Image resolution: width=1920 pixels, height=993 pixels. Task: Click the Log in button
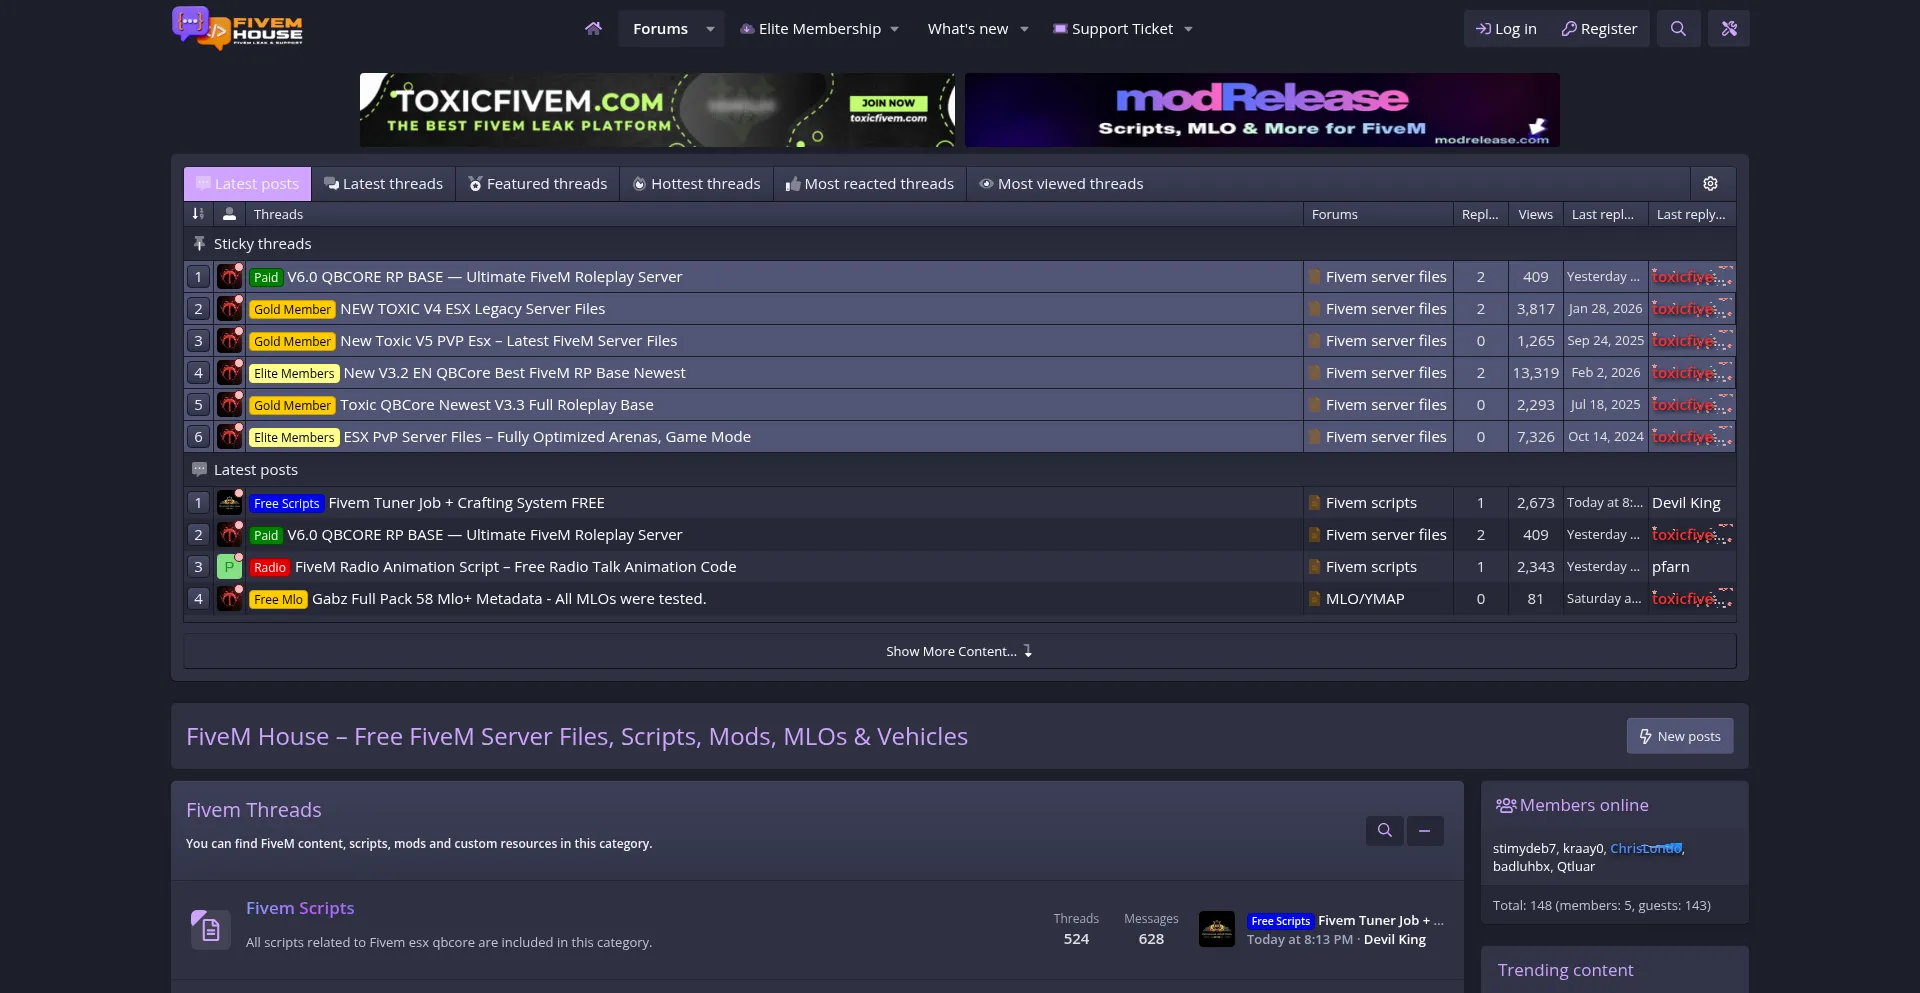pyautogui.click(x=1506, y=29)
